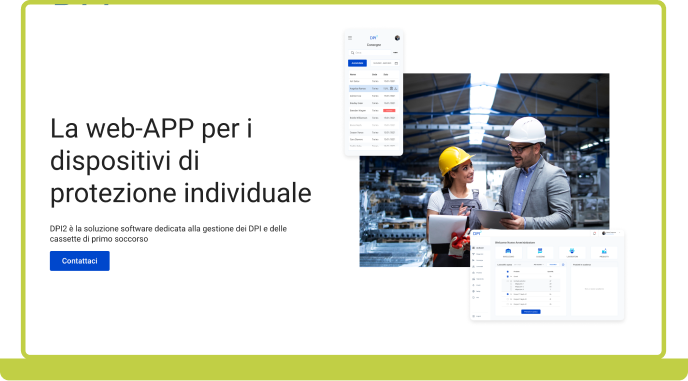Click the blue Contattaci button
Image resolution: width=688 pixels, height=381 pixels.
coord(79,261)
